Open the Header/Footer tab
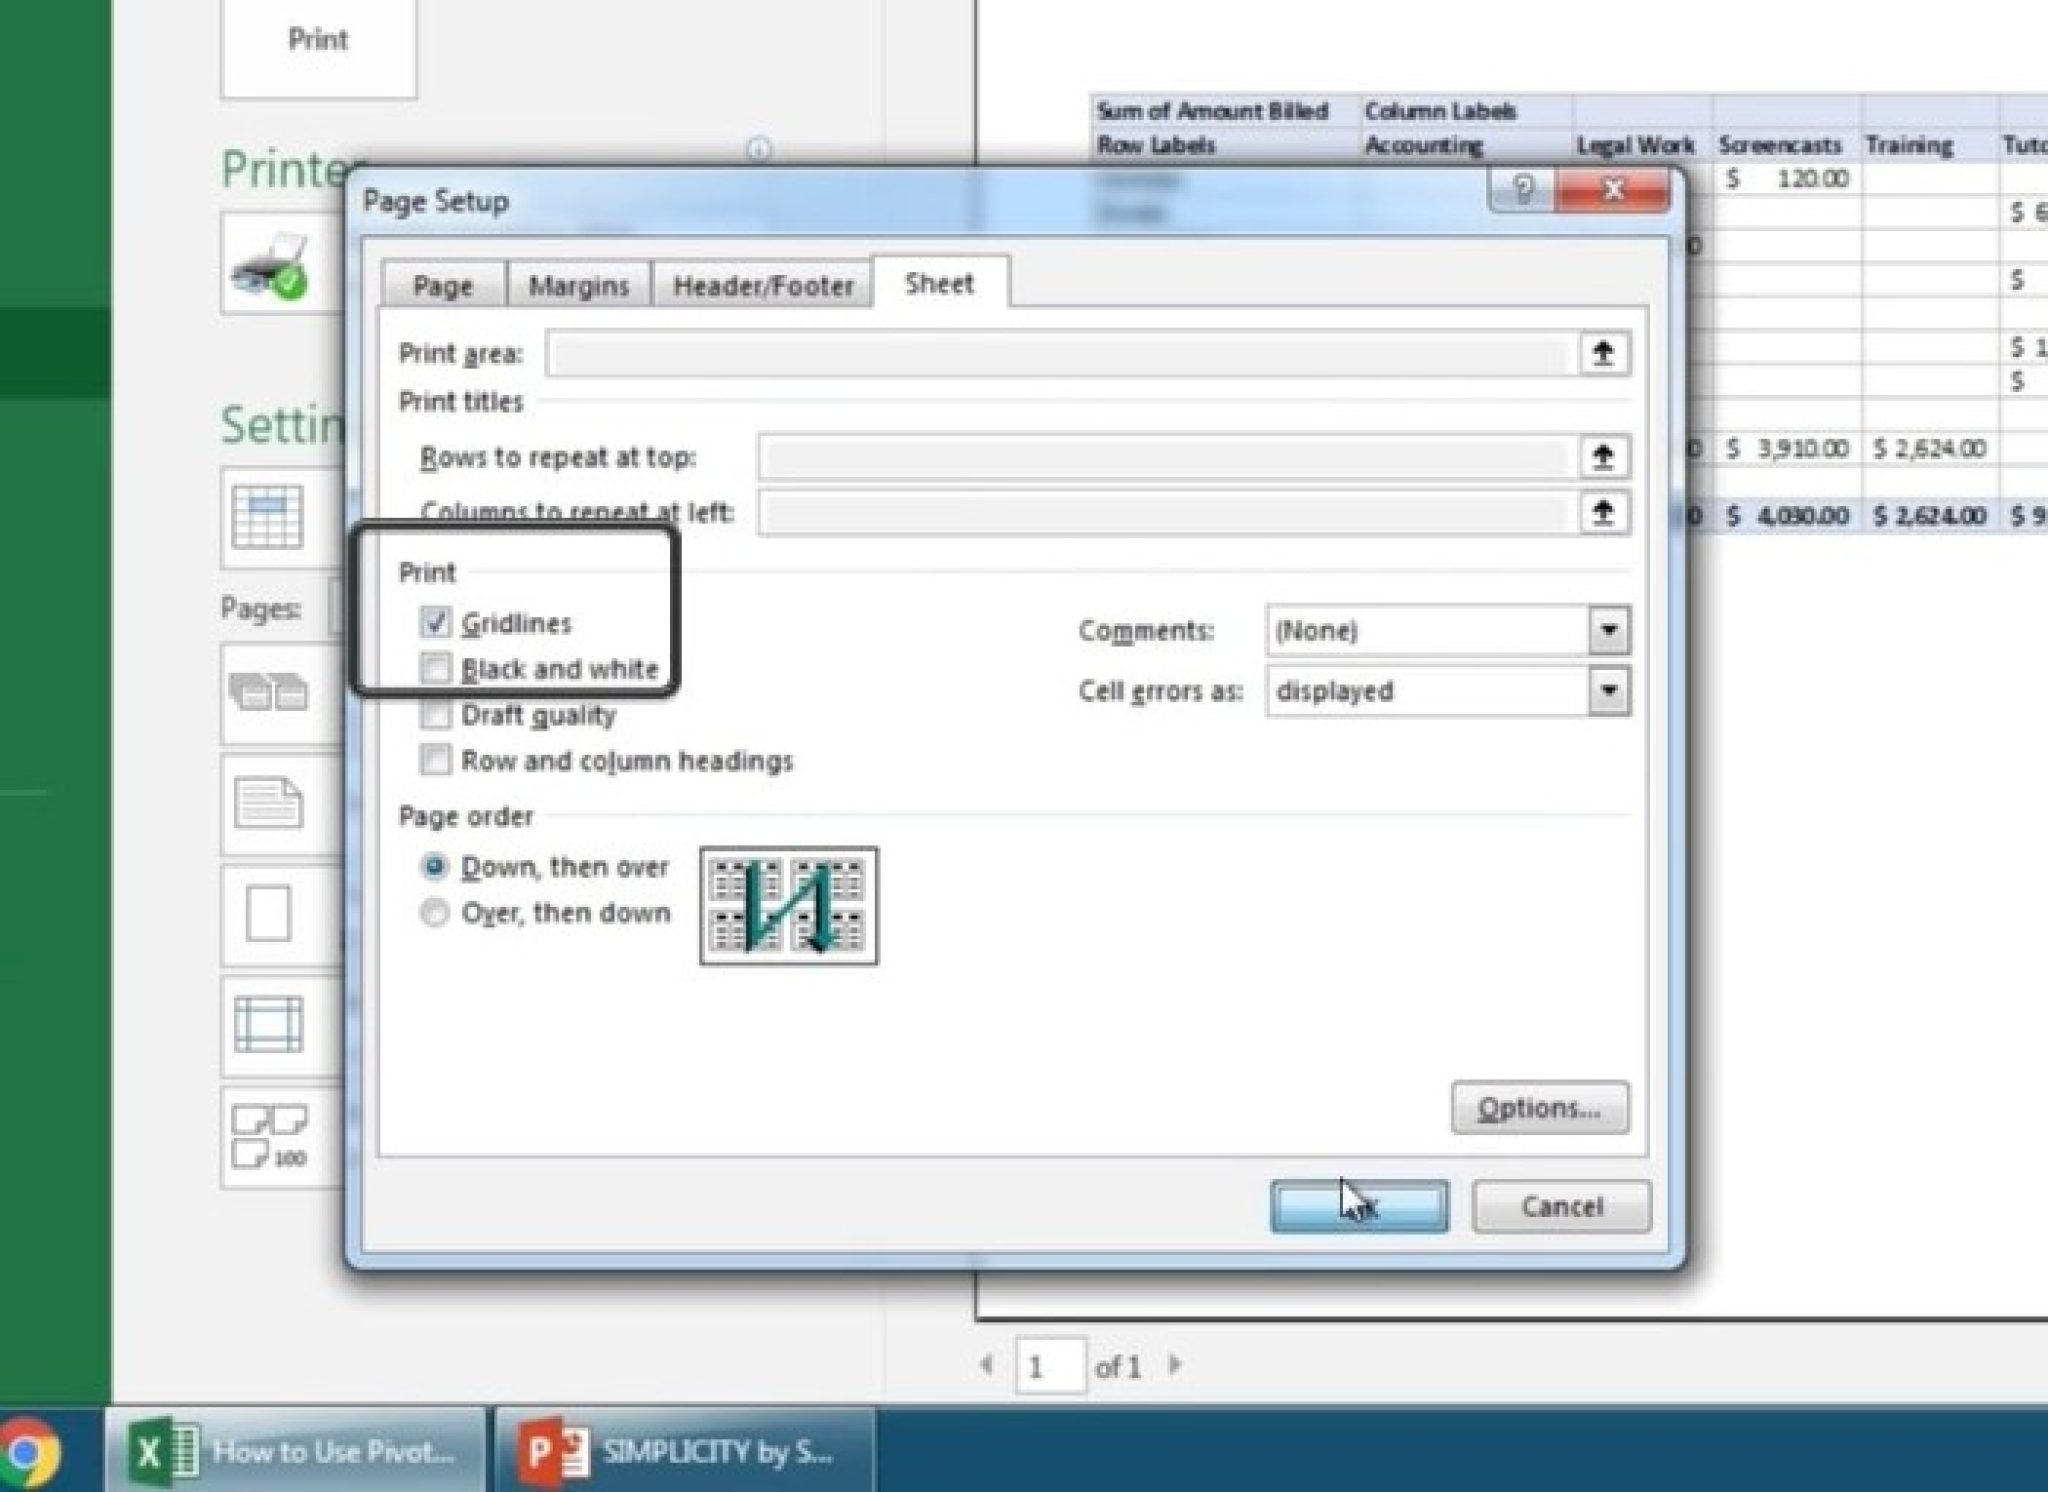 [x=762, y=285]
